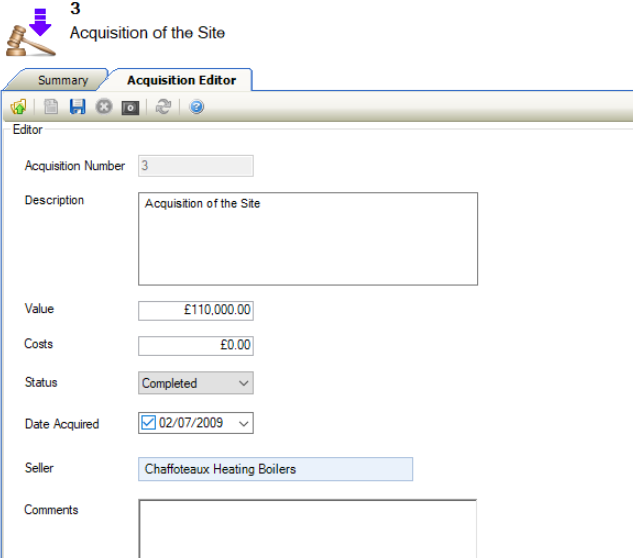The height and width of the screenshot is (558, 633).
Task: Click the Acquisition Number field
Action: 195,166
